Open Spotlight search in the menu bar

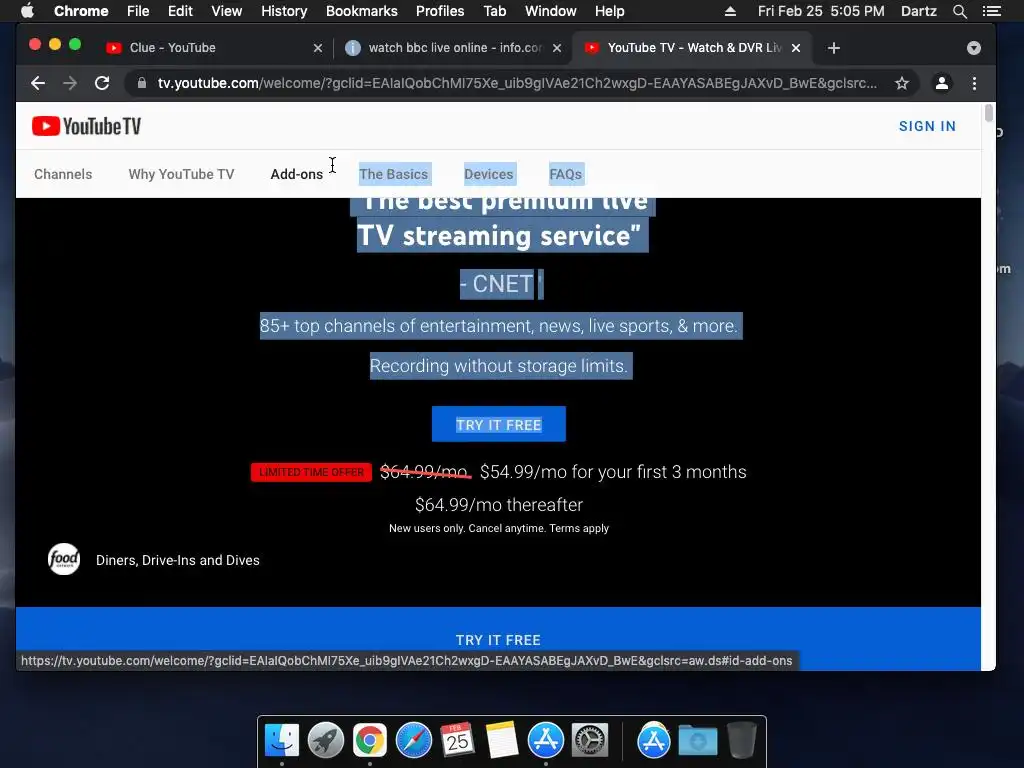959,11
